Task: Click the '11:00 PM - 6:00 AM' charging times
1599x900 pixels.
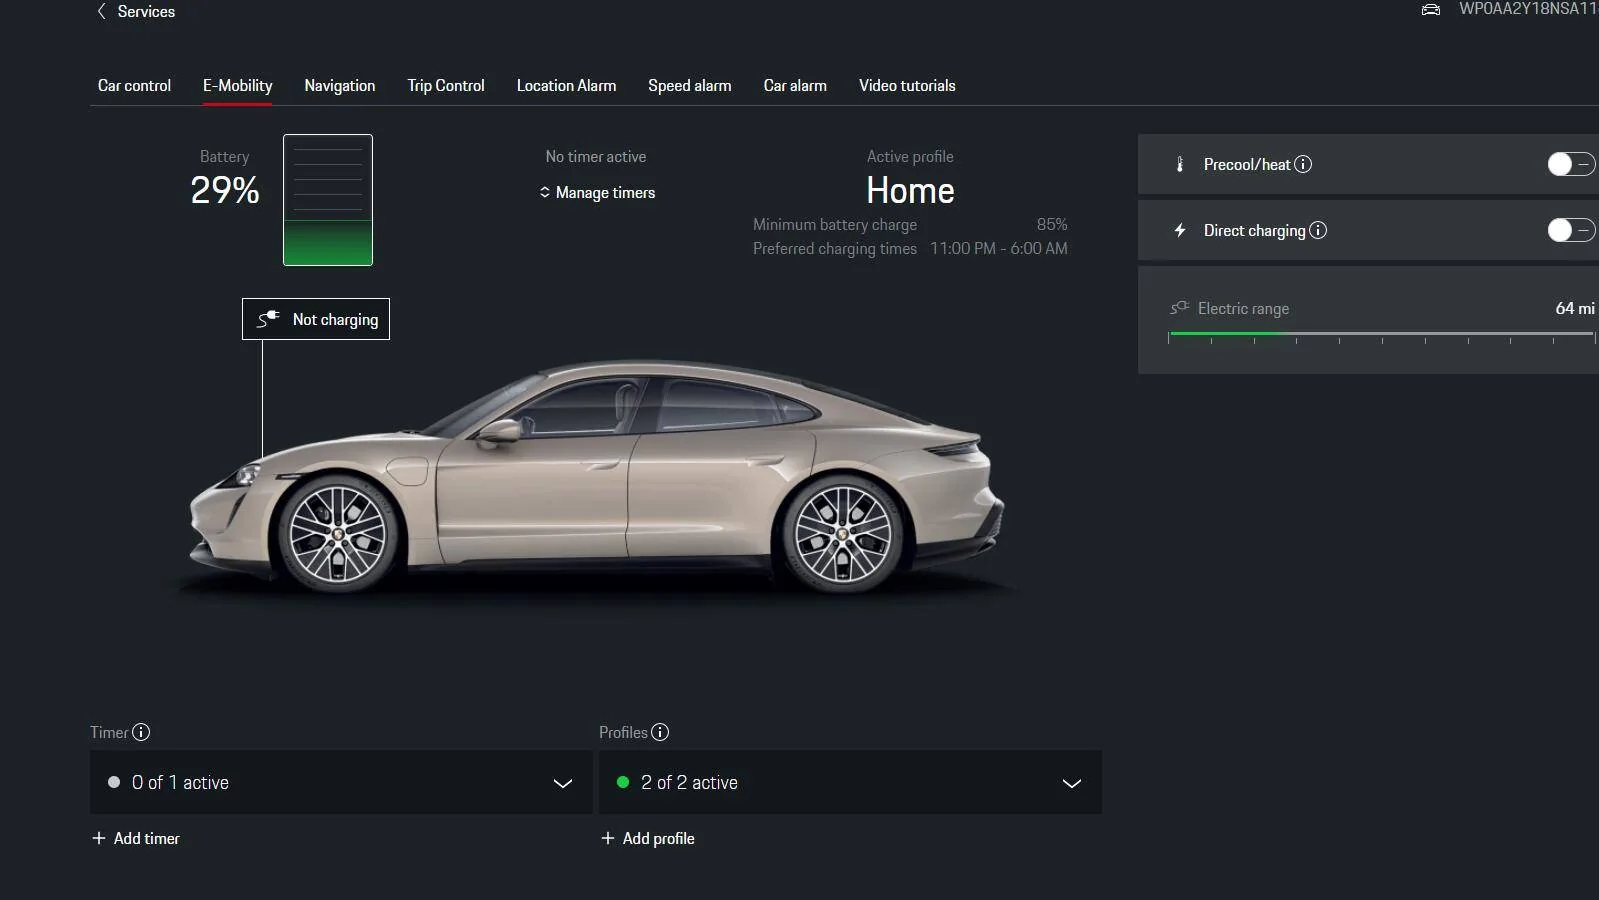Action: 999,248
